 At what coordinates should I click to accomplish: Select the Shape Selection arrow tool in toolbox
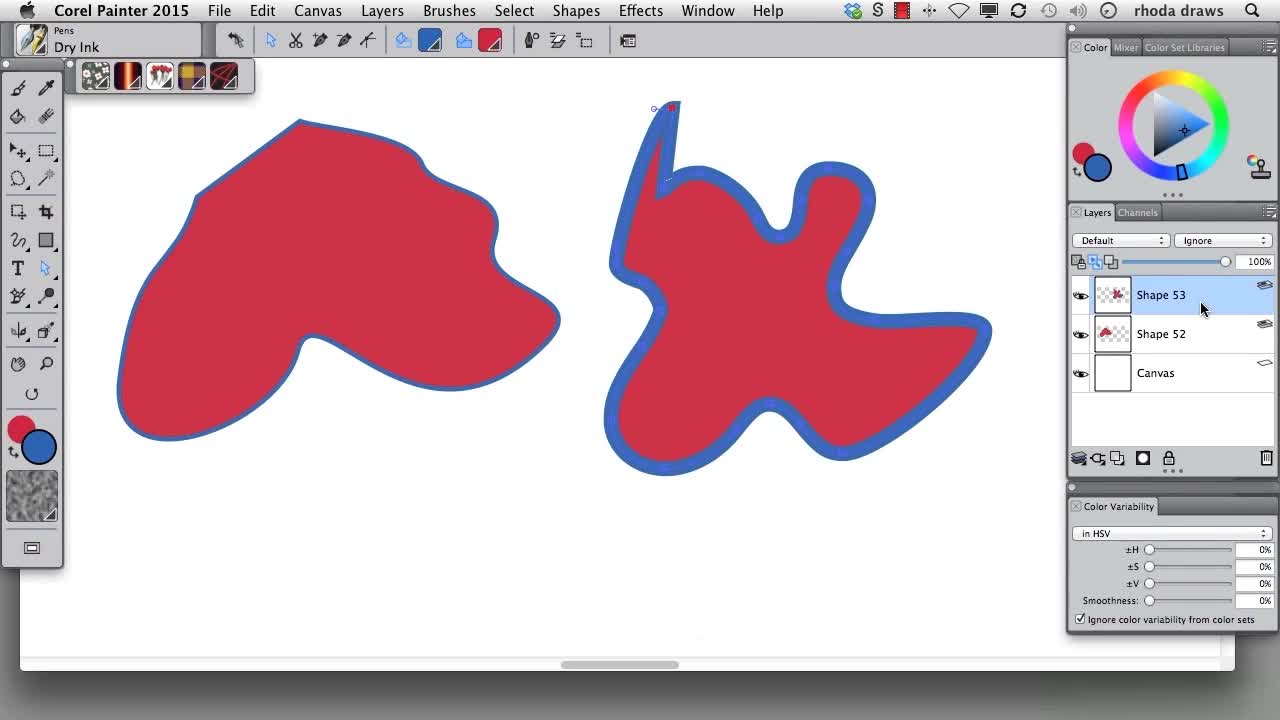click(46, 269)
